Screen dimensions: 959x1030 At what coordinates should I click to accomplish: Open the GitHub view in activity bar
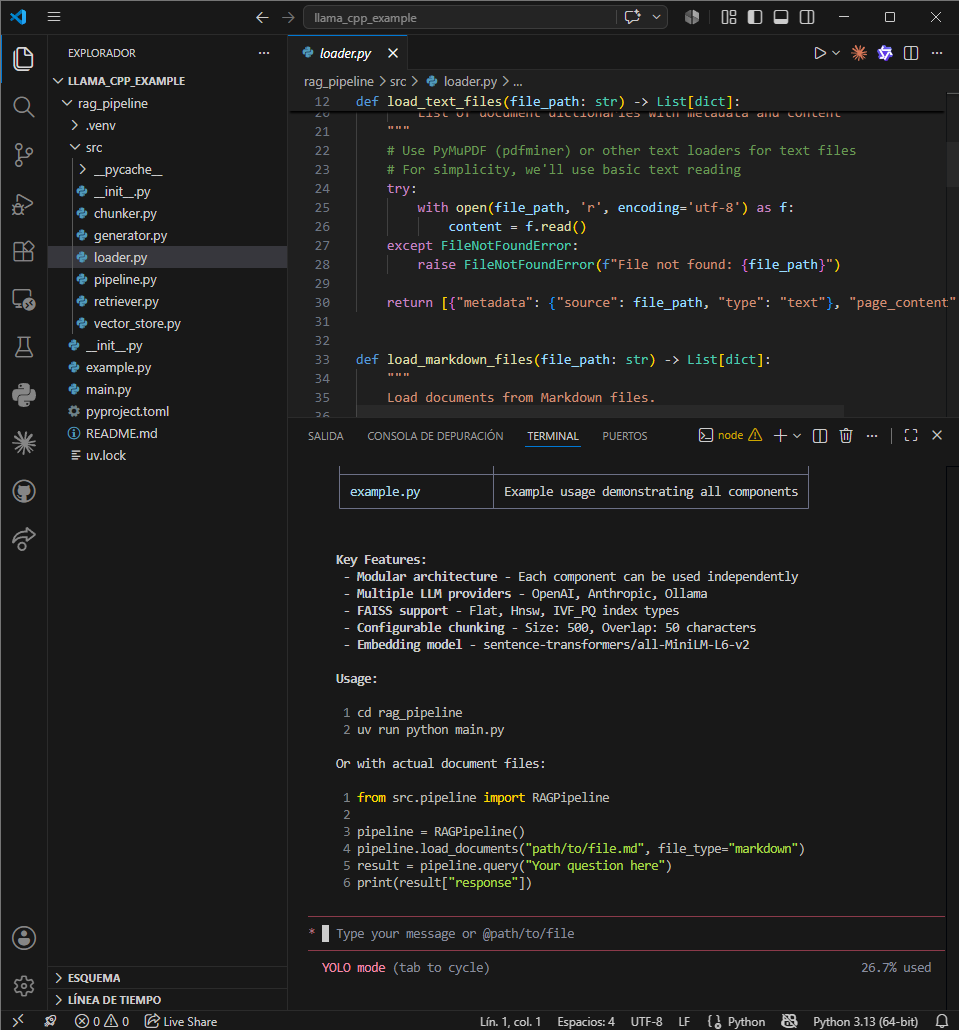[24, 491]
